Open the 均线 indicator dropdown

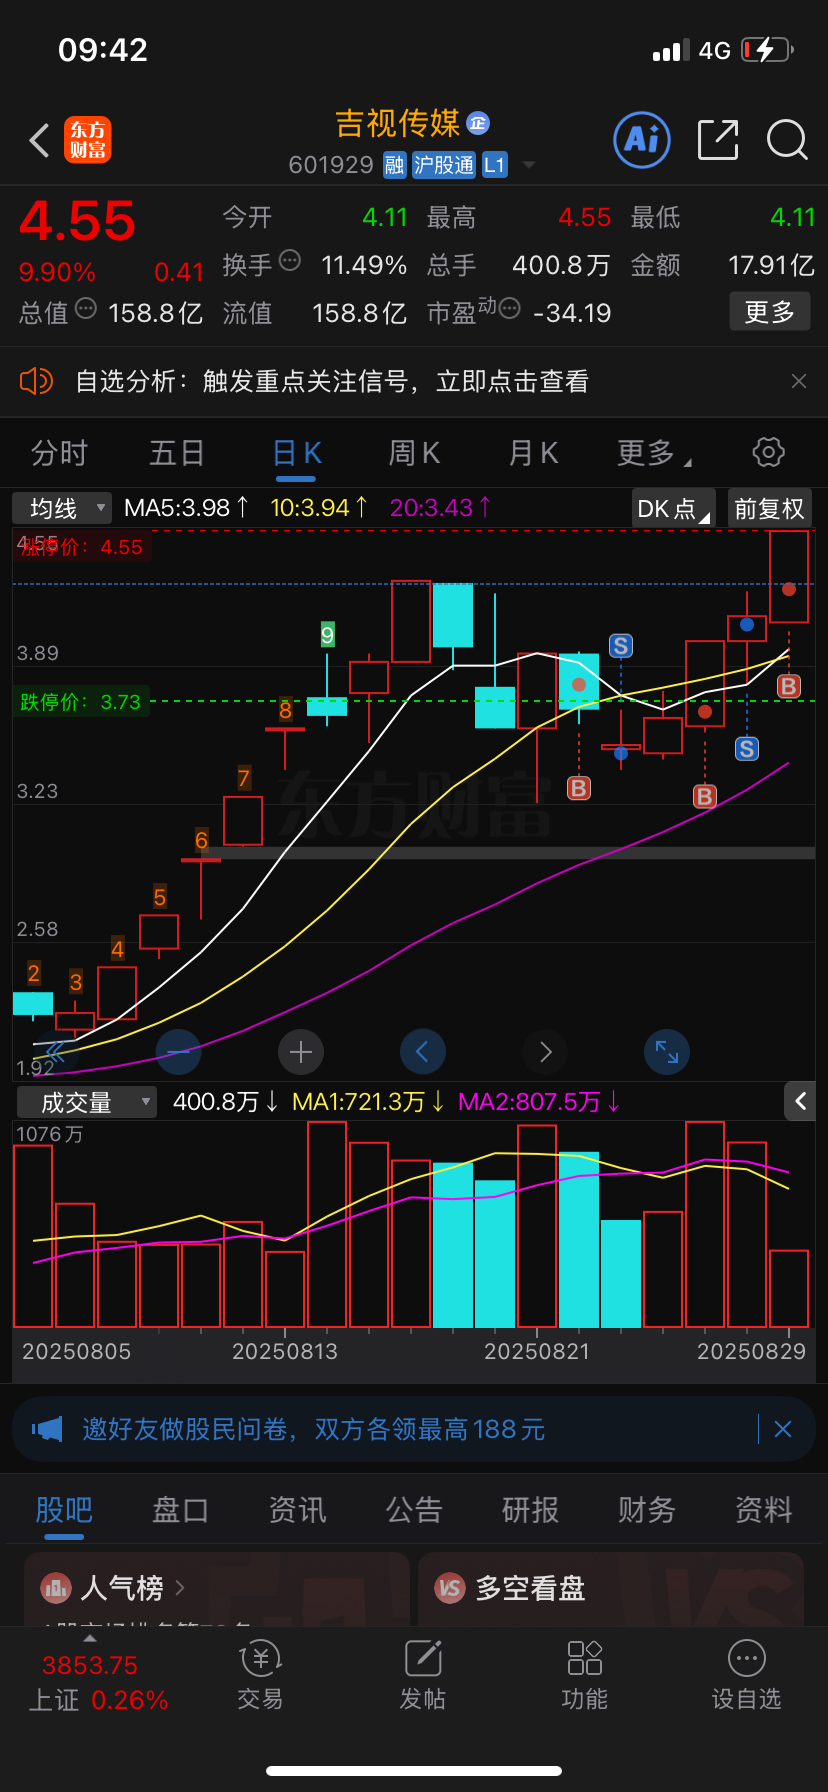pyautogui.click(x=62, y=508)
